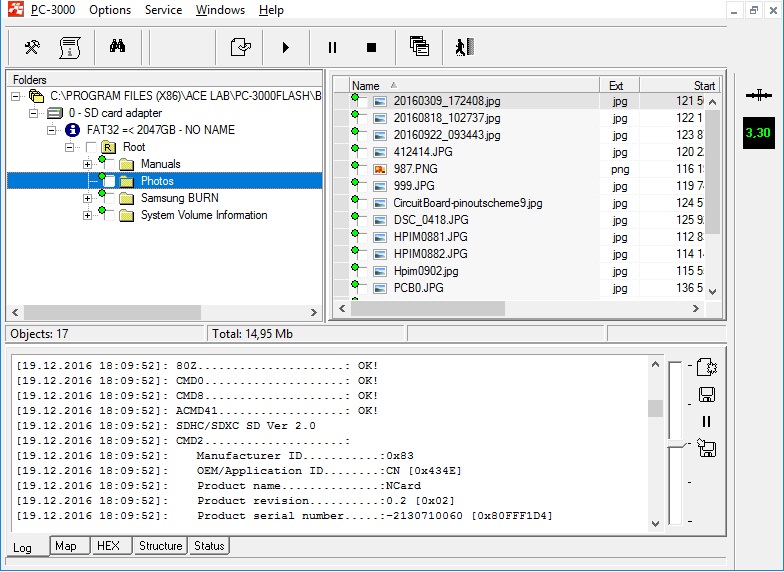
Task: Click the cascading windows toolbar icon
Action: (x=419, y=46)
